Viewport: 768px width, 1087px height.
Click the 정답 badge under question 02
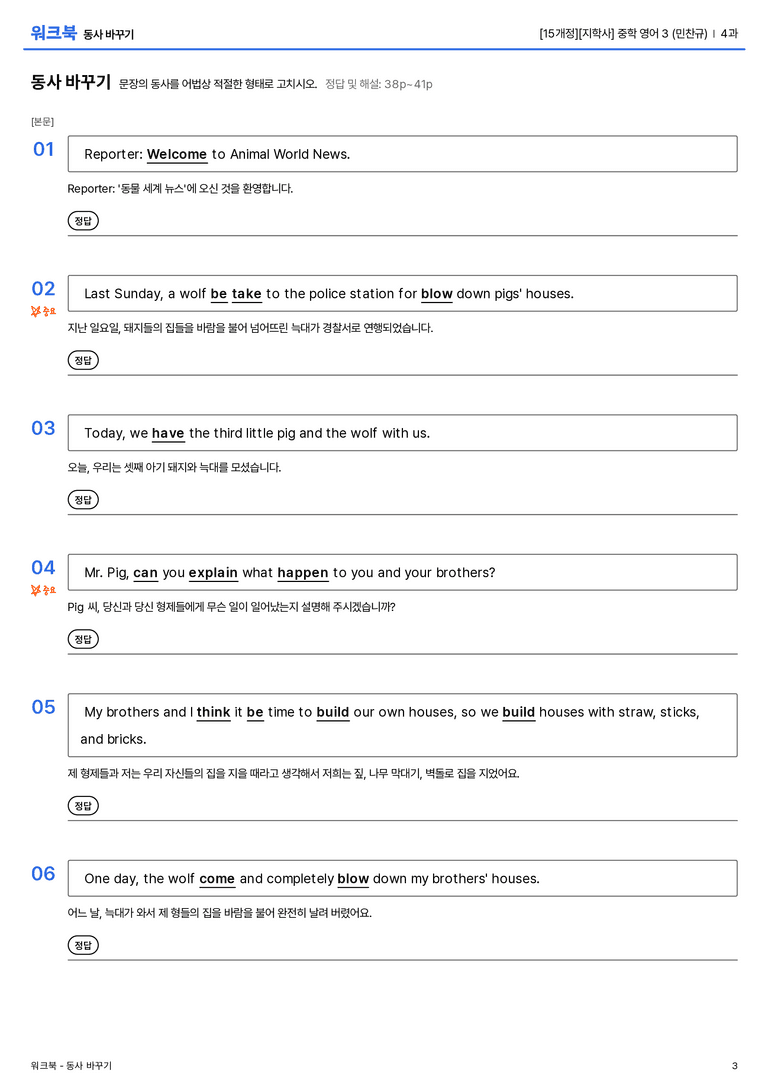tap(83, 360)
